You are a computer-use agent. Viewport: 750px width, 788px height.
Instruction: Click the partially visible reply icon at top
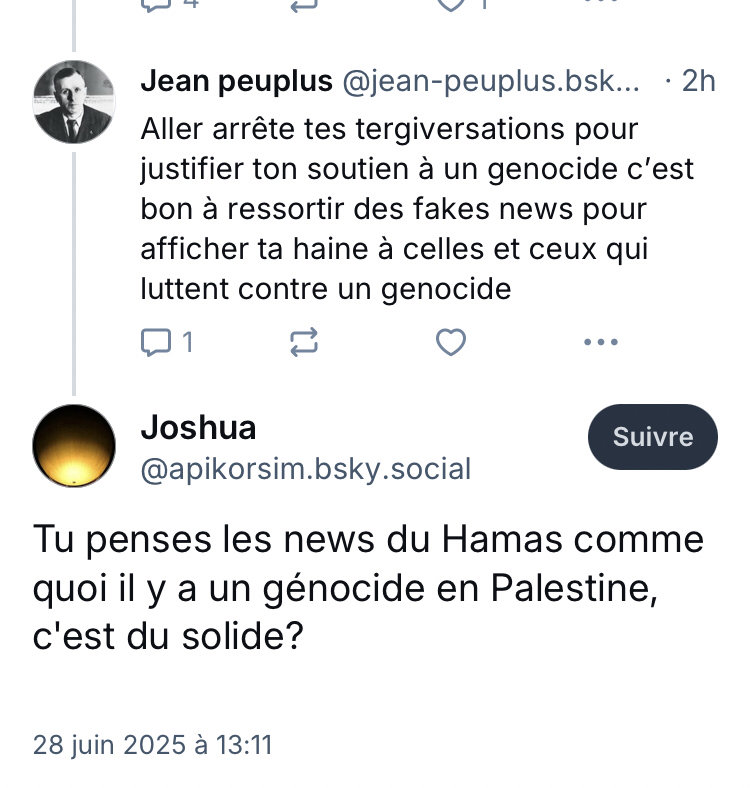coord(156,4)
